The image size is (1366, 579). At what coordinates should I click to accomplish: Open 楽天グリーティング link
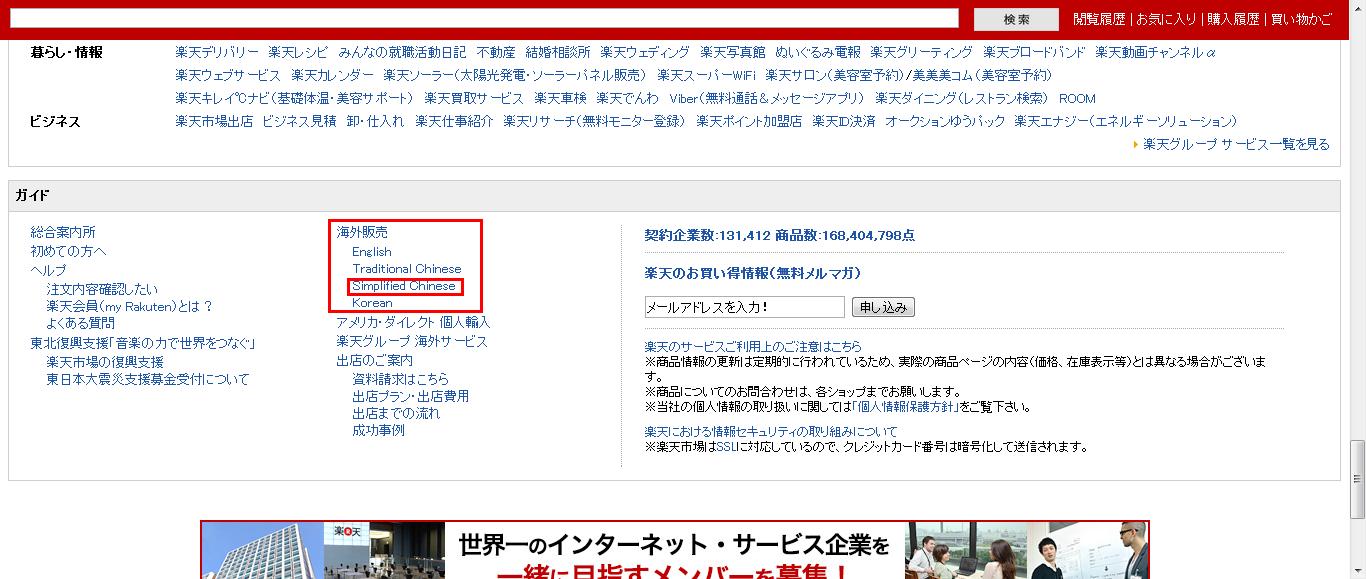pyautogui.click(x=921, y=52)
